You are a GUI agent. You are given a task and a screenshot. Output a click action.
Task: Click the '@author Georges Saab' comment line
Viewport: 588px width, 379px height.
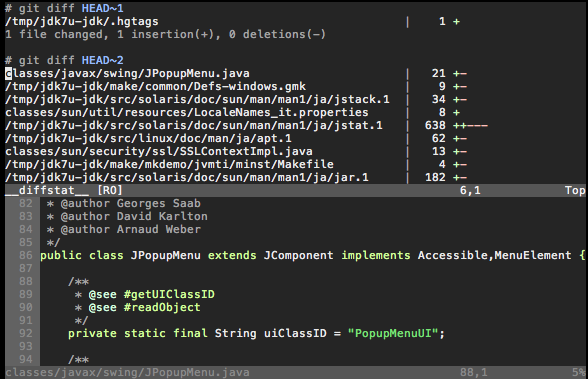[123, 204]
